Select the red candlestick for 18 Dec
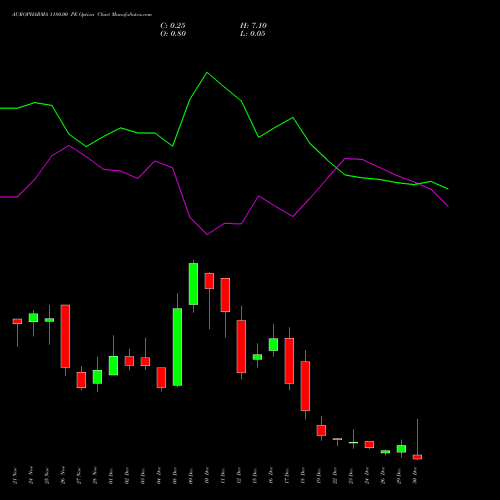Screen dimensions: 500x500 [x=305, y=386]
